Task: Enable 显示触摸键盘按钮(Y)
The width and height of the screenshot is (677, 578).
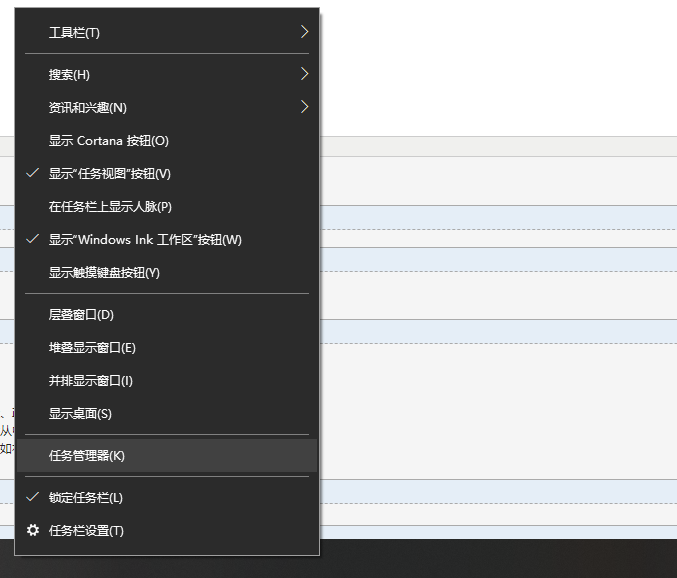Action: (167, 272)
